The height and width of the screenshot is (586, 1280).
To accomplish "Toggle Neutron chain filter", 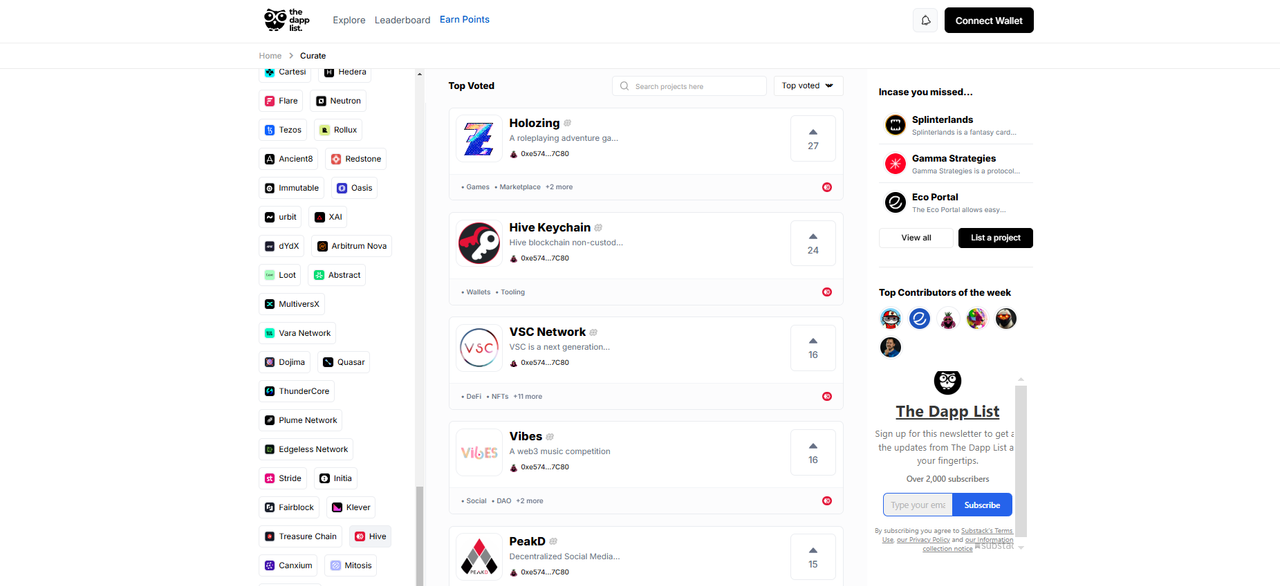I will click(338, 101).
